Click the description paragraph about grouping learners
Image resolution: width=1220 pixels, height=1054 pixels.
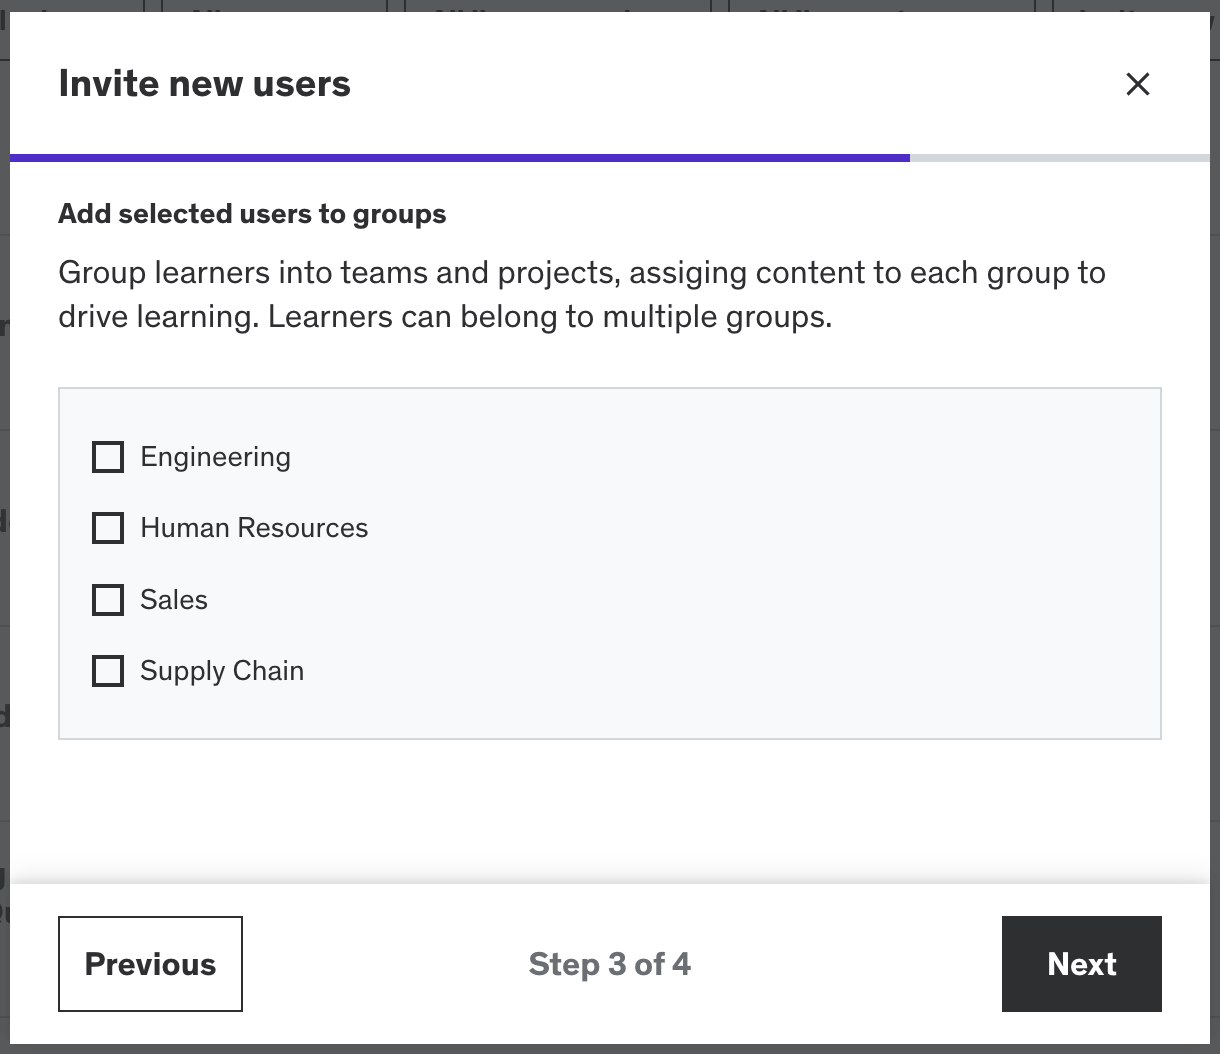coord(582,295)
